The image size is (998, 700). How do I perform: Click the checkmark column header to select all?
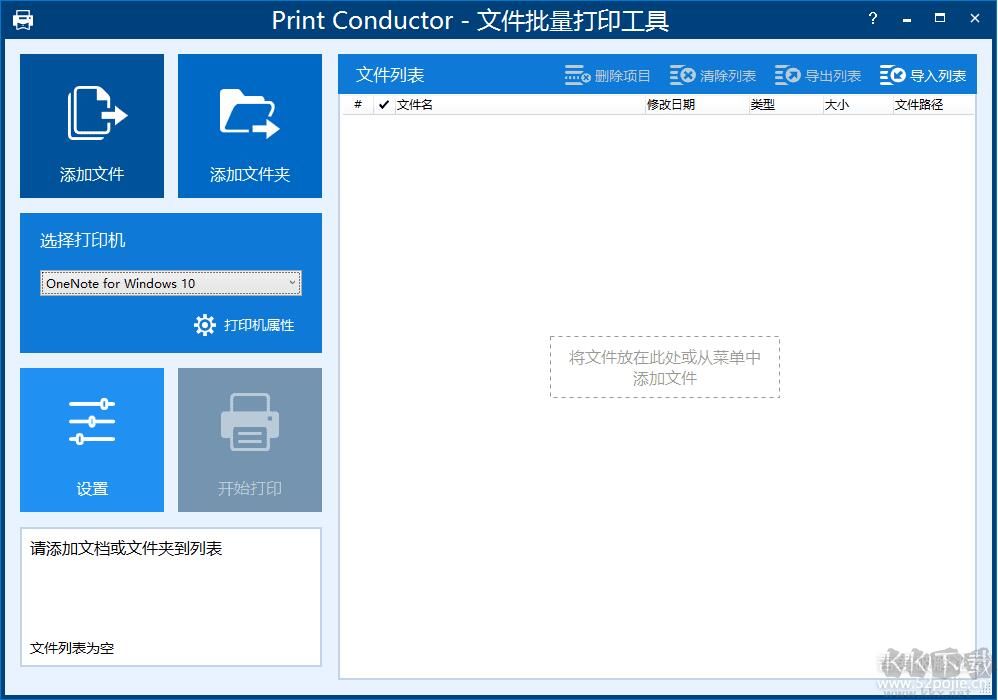pos(383,104)
